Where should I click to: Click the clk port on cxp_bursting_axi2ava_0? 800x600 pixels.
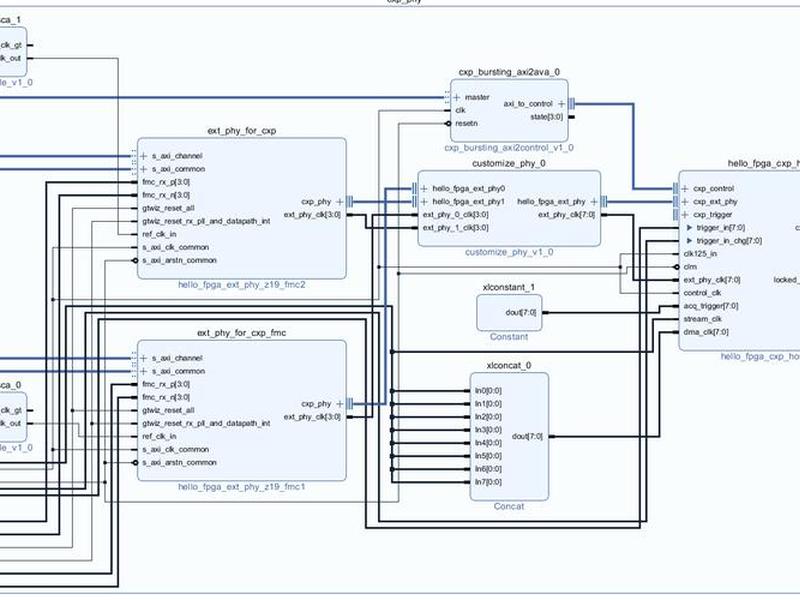pyautogui.click(x=460, y=110)
